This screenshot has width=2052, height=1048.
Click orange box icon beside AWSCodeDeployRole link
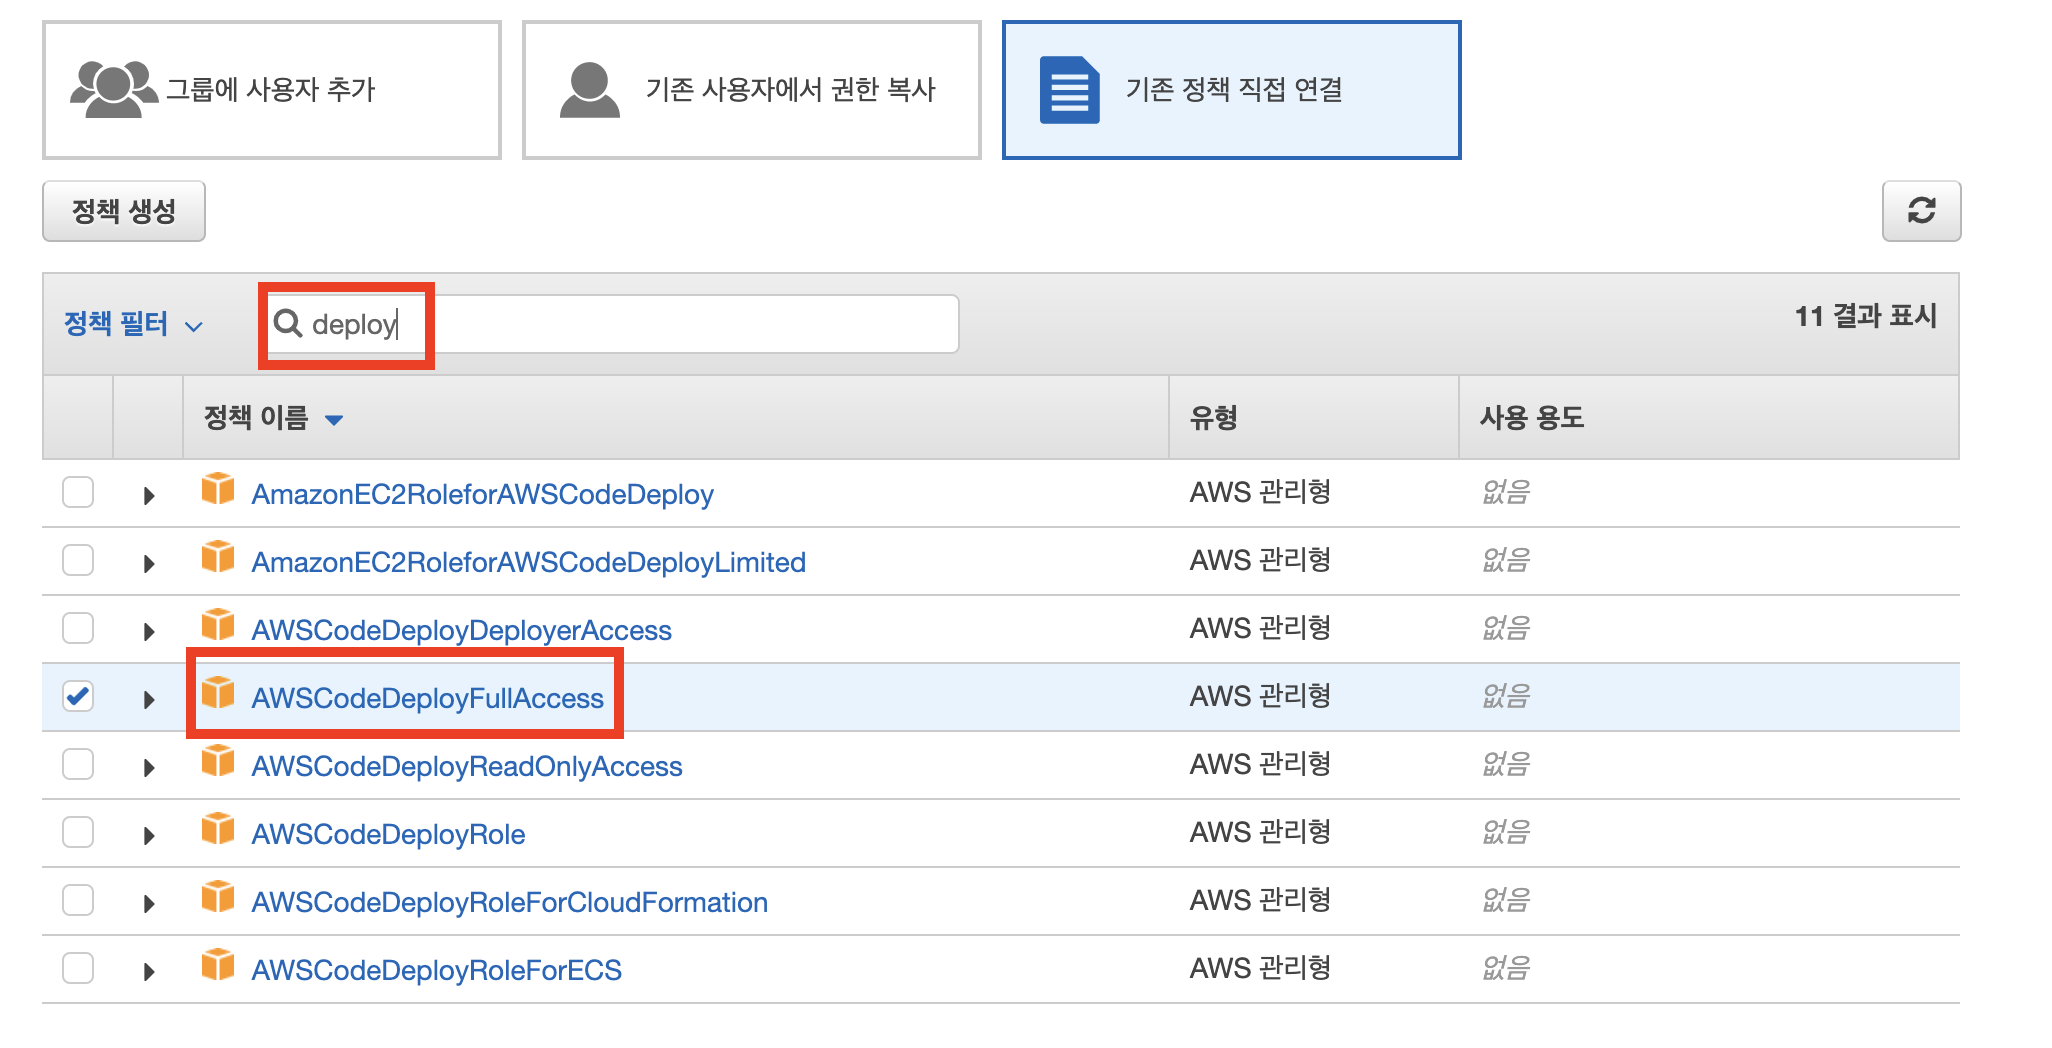tap(218, 829)
